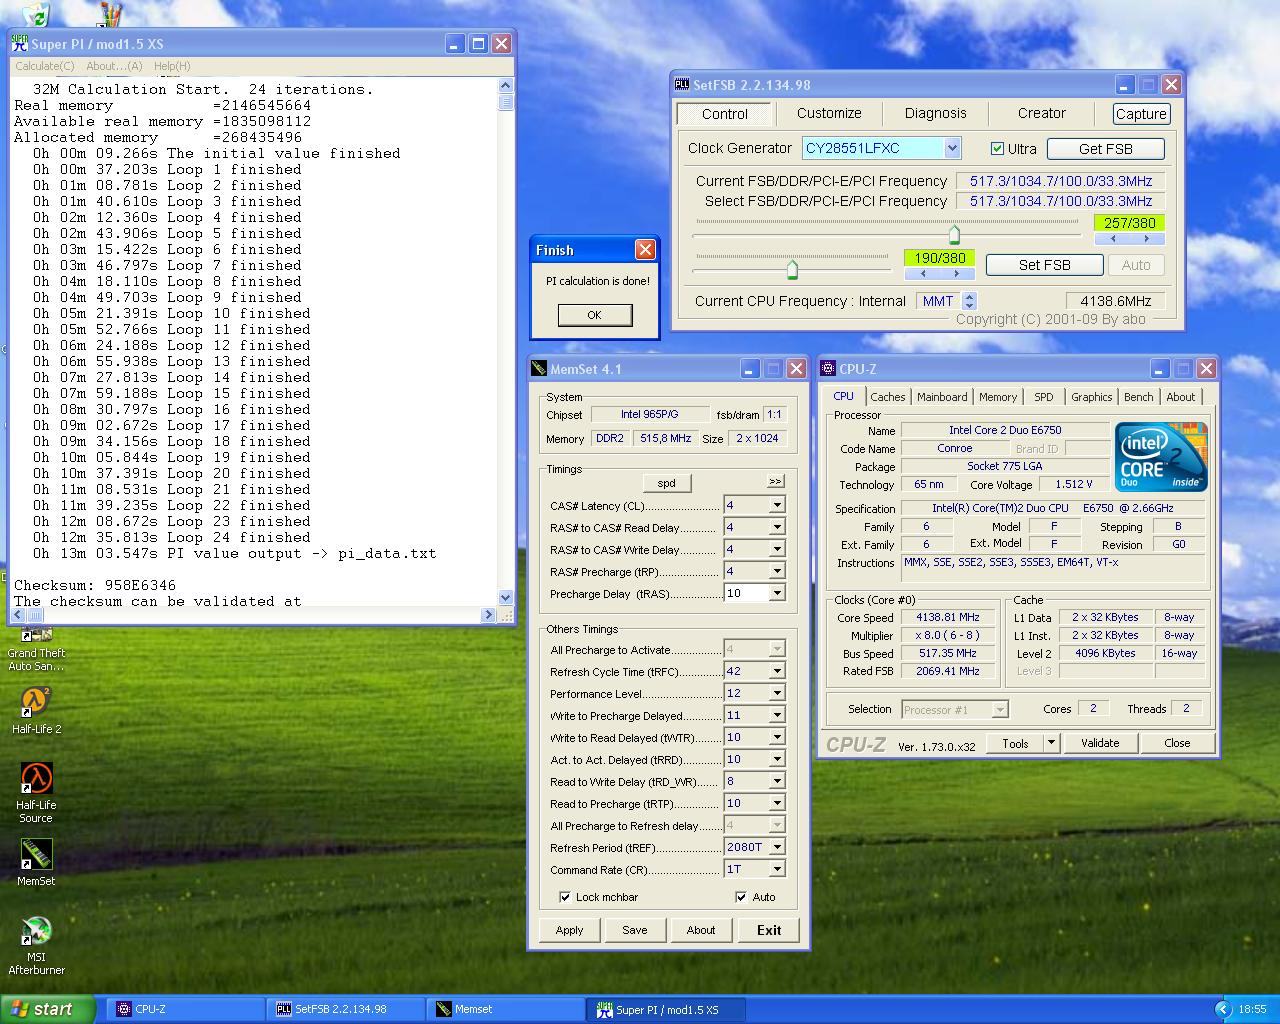Click Super PI horizontal scrollbar right arrow
Viewport: 1280px width, 1024px height.
click(x=488, y=615)
